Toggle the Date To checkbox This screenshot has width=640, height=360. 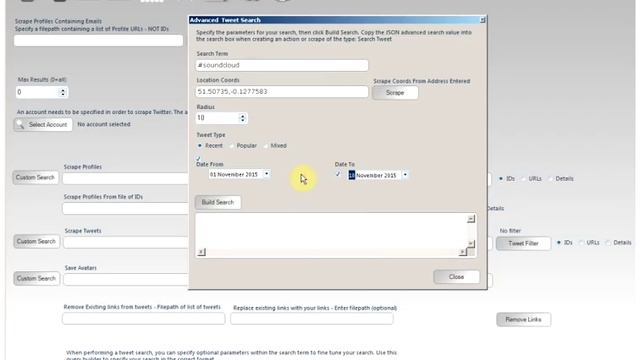[338, 174]
